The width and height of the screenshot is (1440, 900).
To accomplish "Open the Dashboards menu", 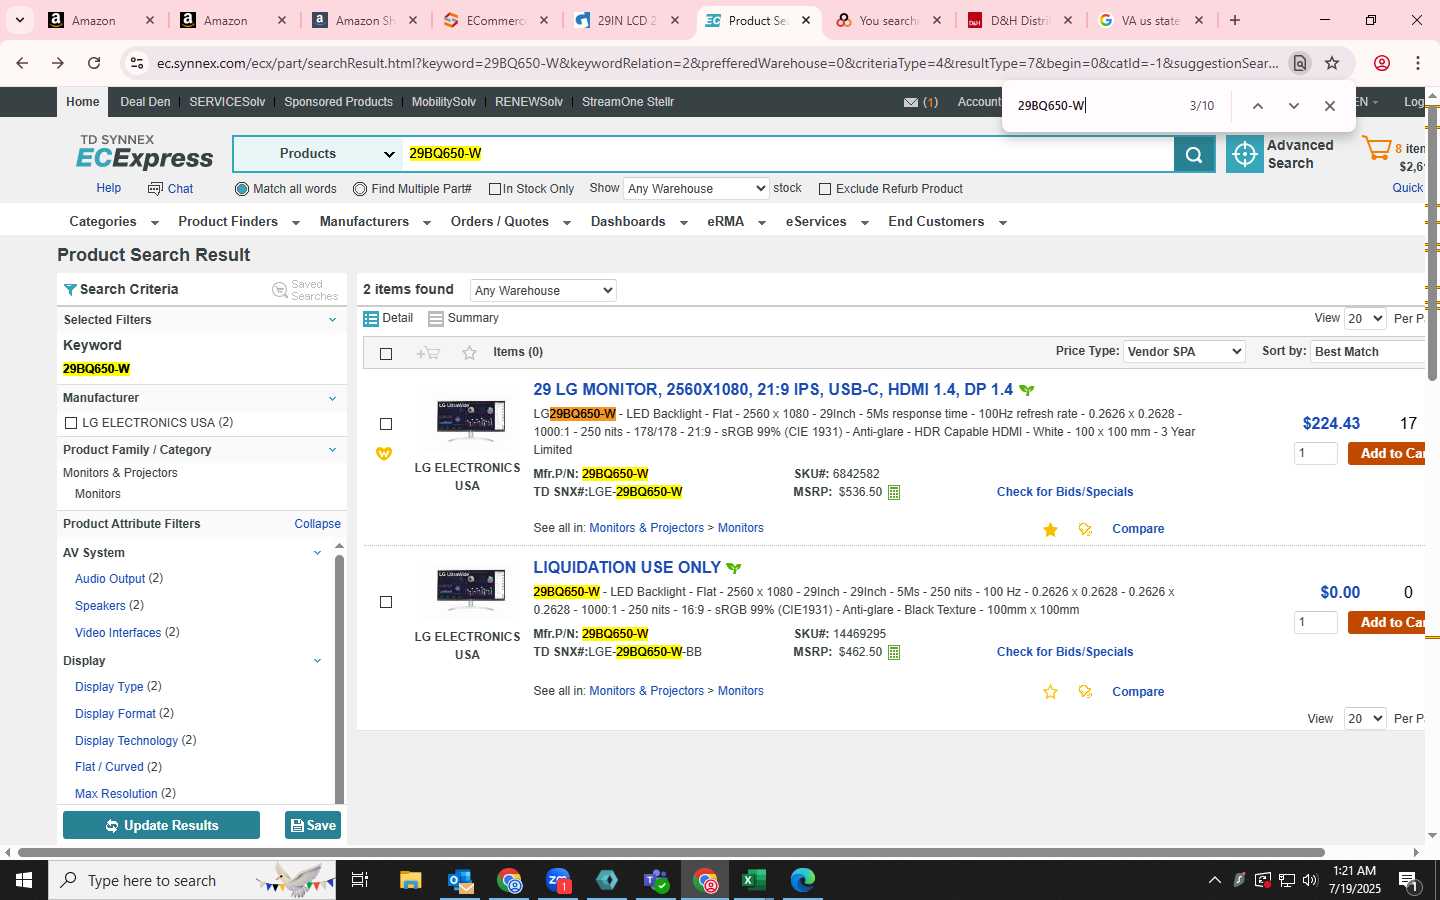I will point(639,222).
